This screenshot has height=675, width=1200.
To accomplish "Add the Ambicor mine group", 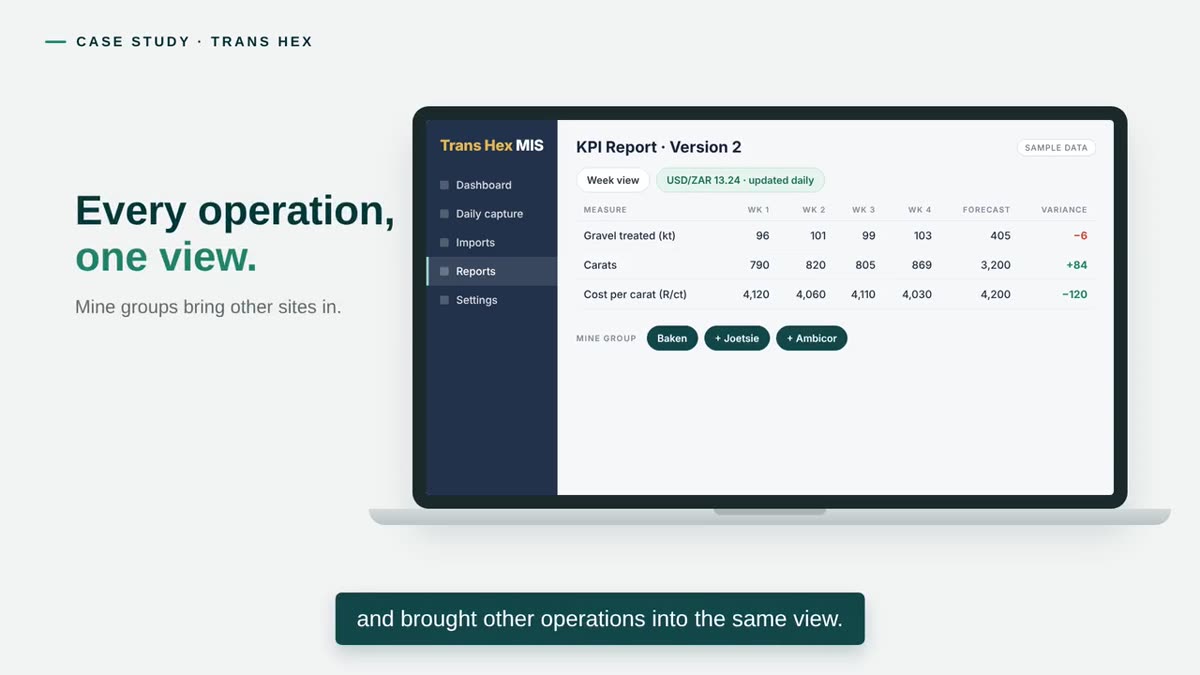I will [812, 338].
